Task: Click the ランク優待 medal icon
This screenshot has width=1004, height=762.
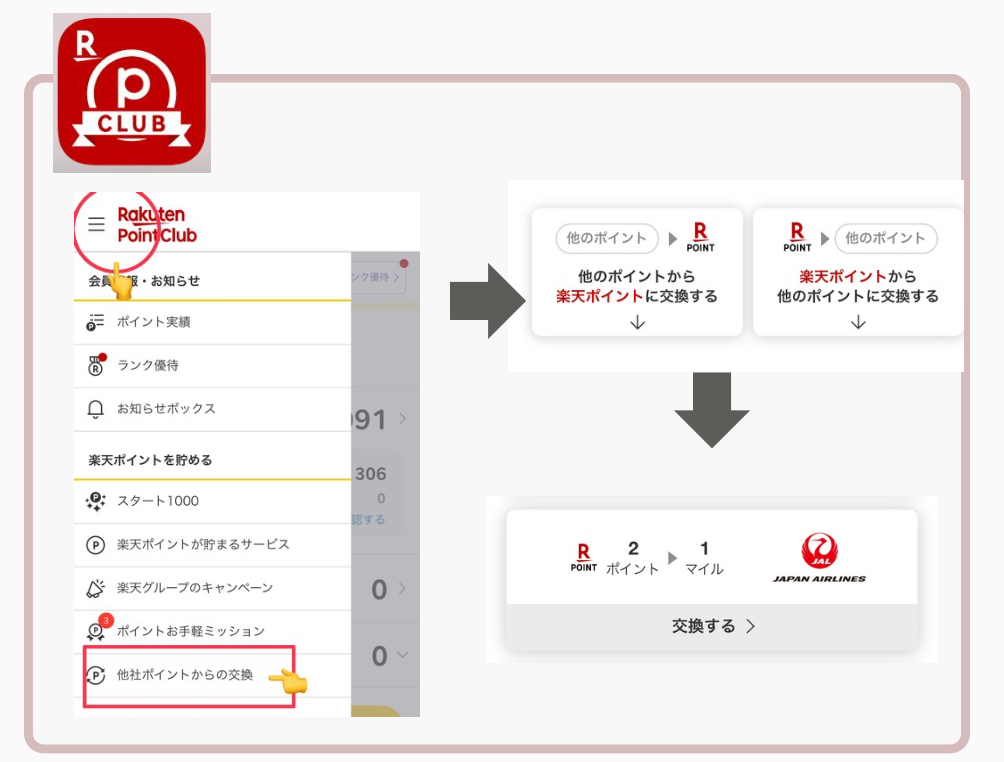Action: [96, 365]
